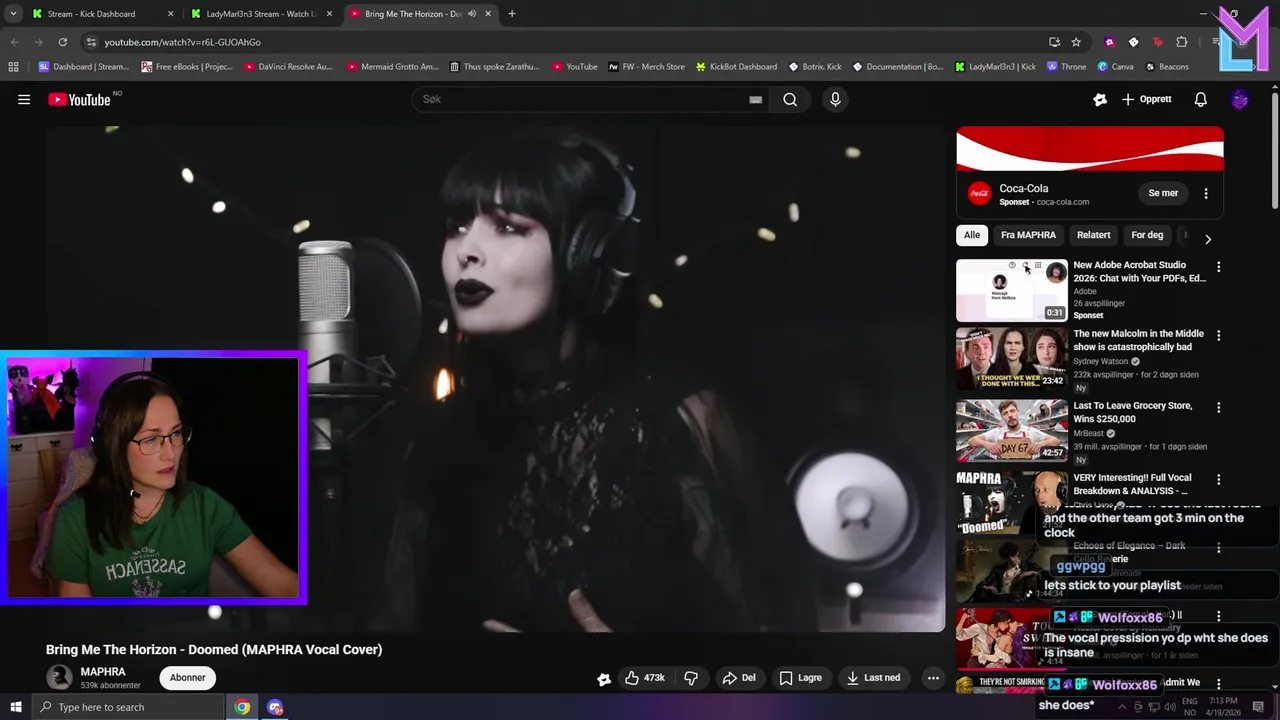This screenshot has height=720, width=1280.
Task: Go to YouTube home via logo
Action: click(x=79, y=99)
